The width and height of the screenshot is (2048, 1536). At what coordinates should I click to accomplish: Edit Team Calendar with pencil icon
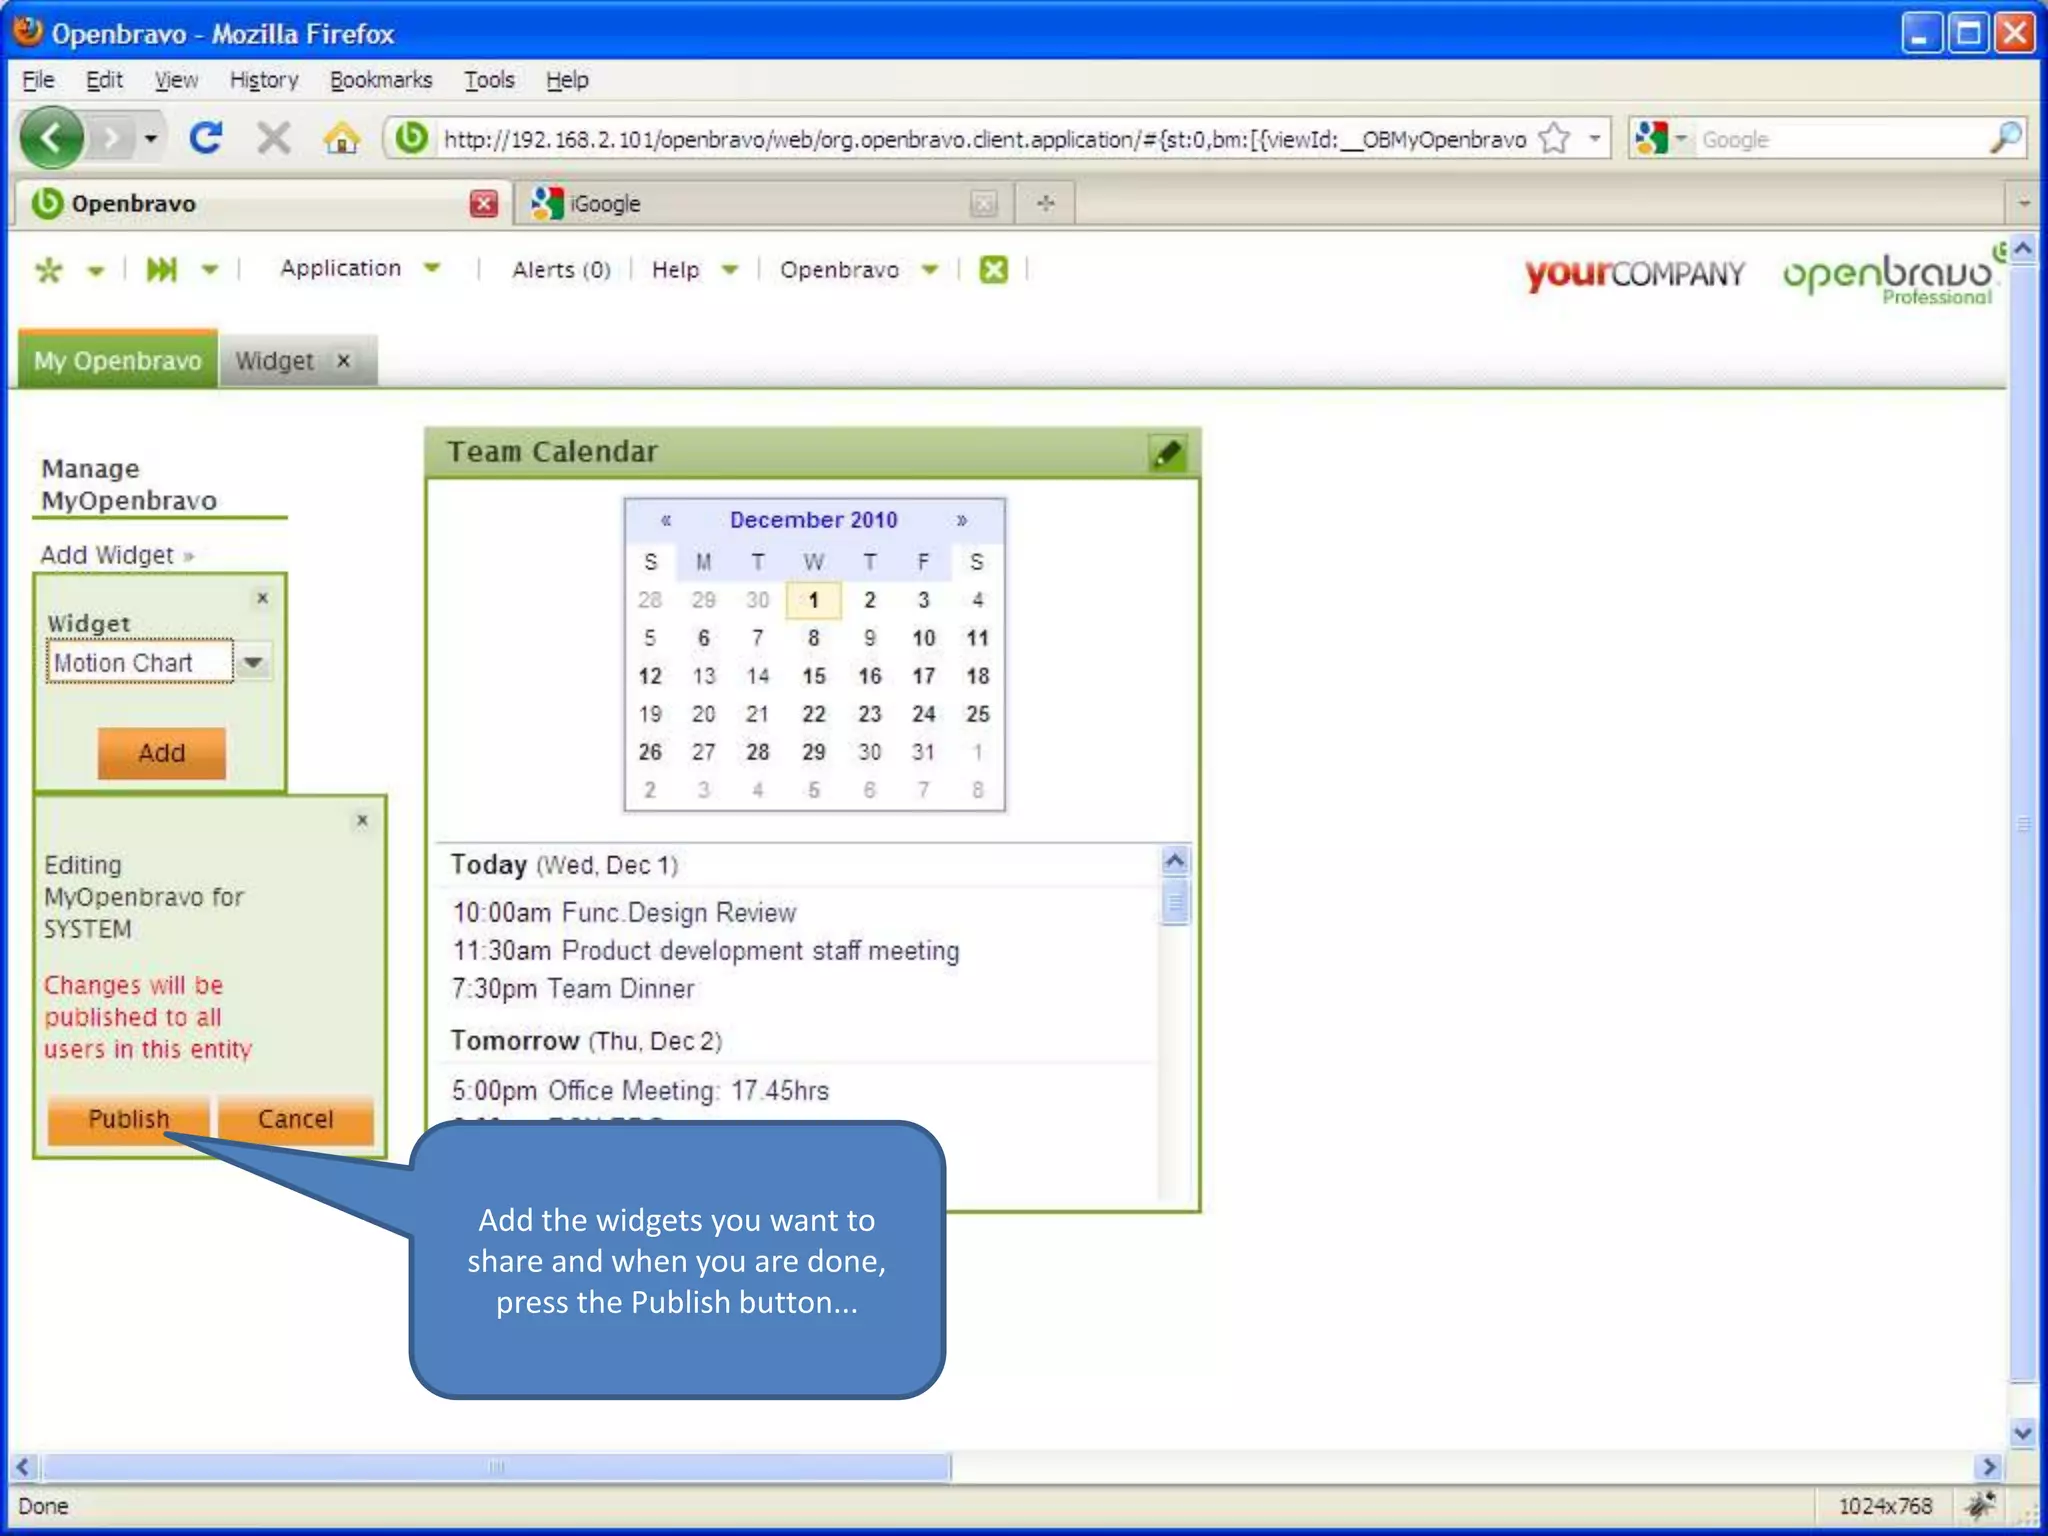coord(1167,453)
